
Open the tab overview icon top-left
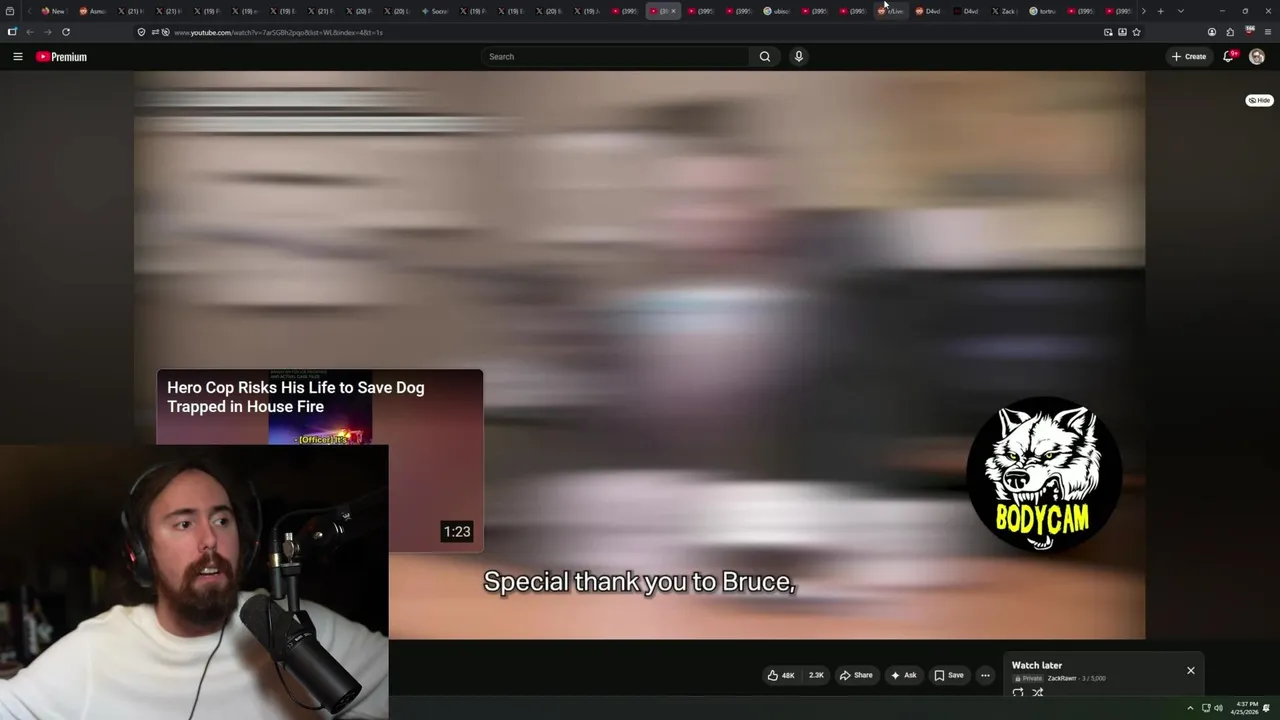10,11
